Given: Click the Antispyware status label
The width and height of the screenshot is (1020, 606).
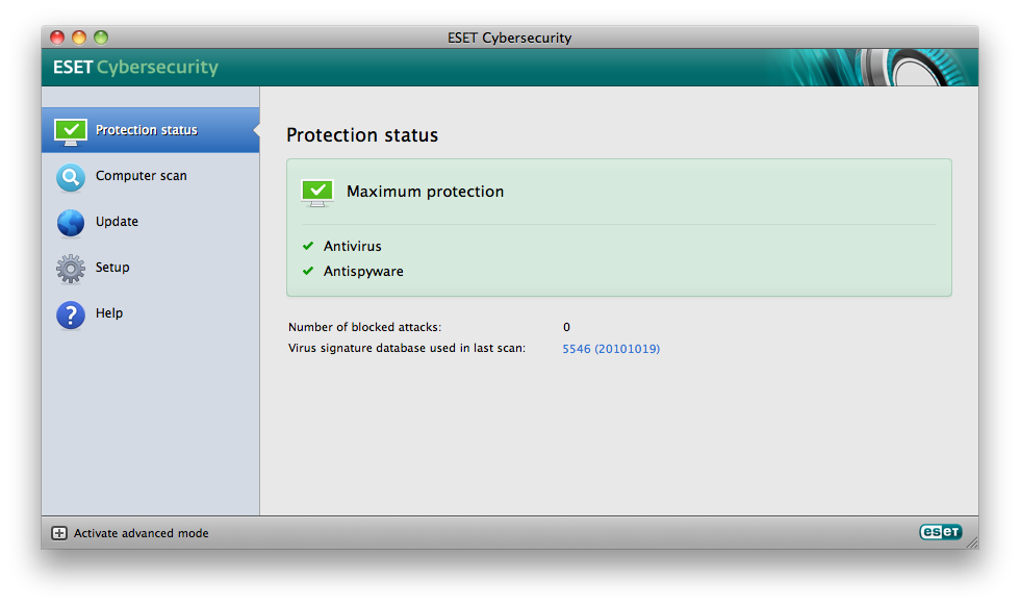Looking at the screenshot, I should pos(363,271).
